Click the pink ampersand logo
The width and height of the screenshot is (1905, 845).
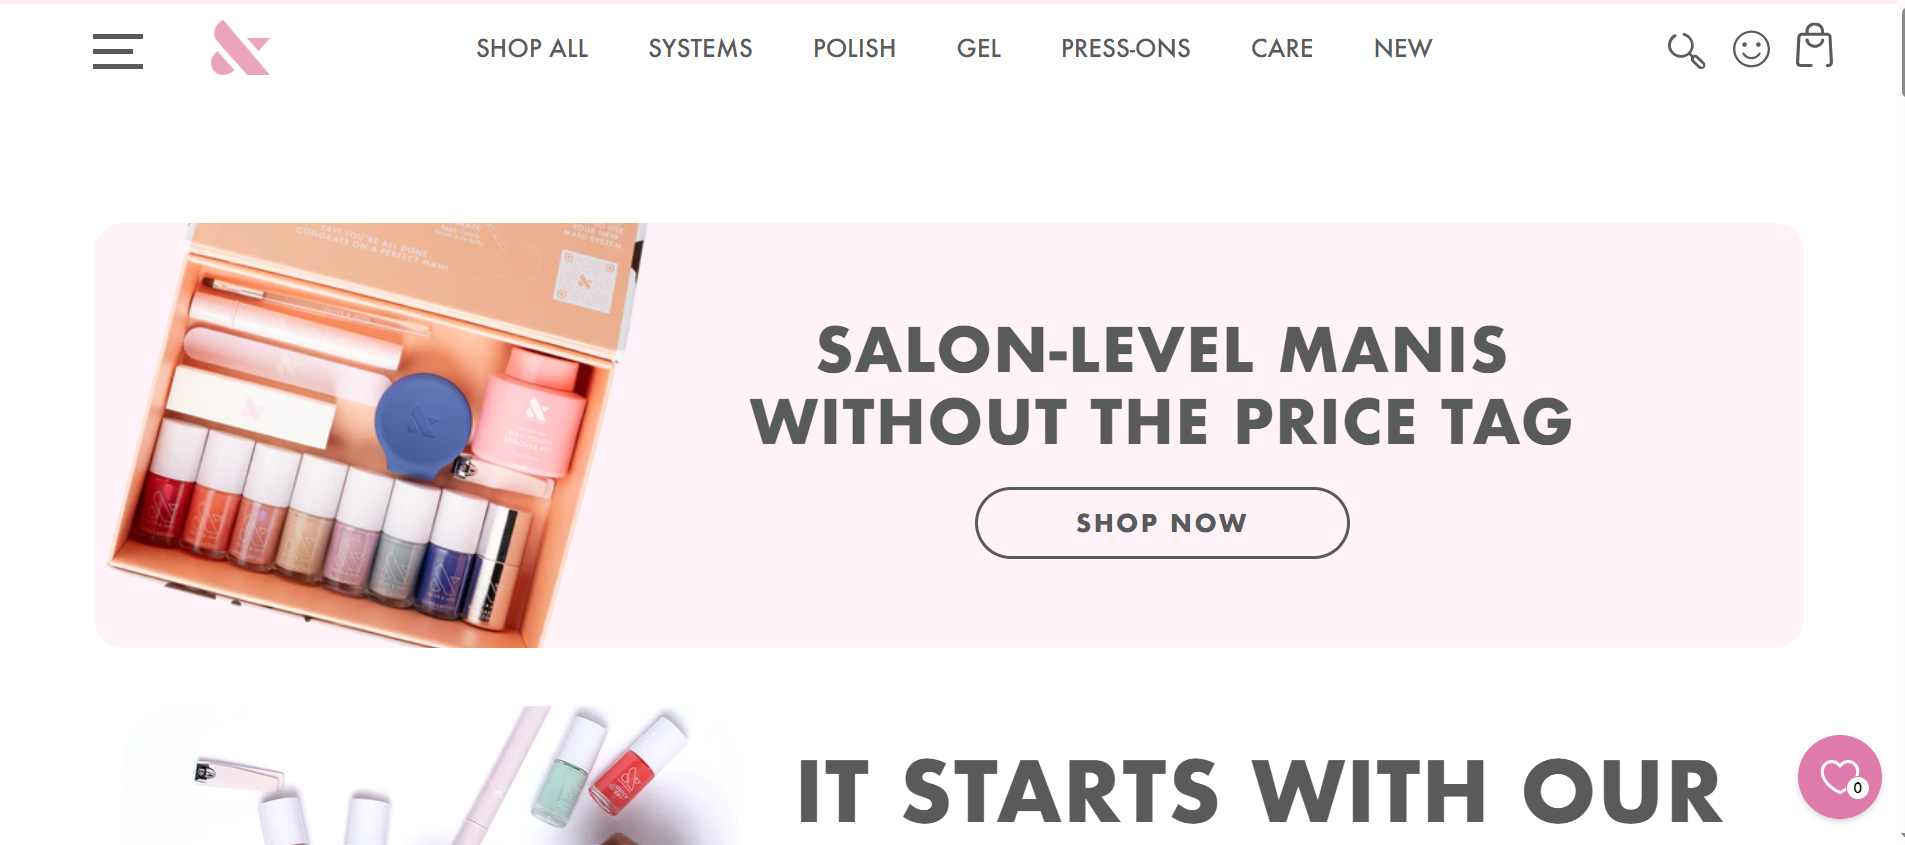tap(240, 48)
